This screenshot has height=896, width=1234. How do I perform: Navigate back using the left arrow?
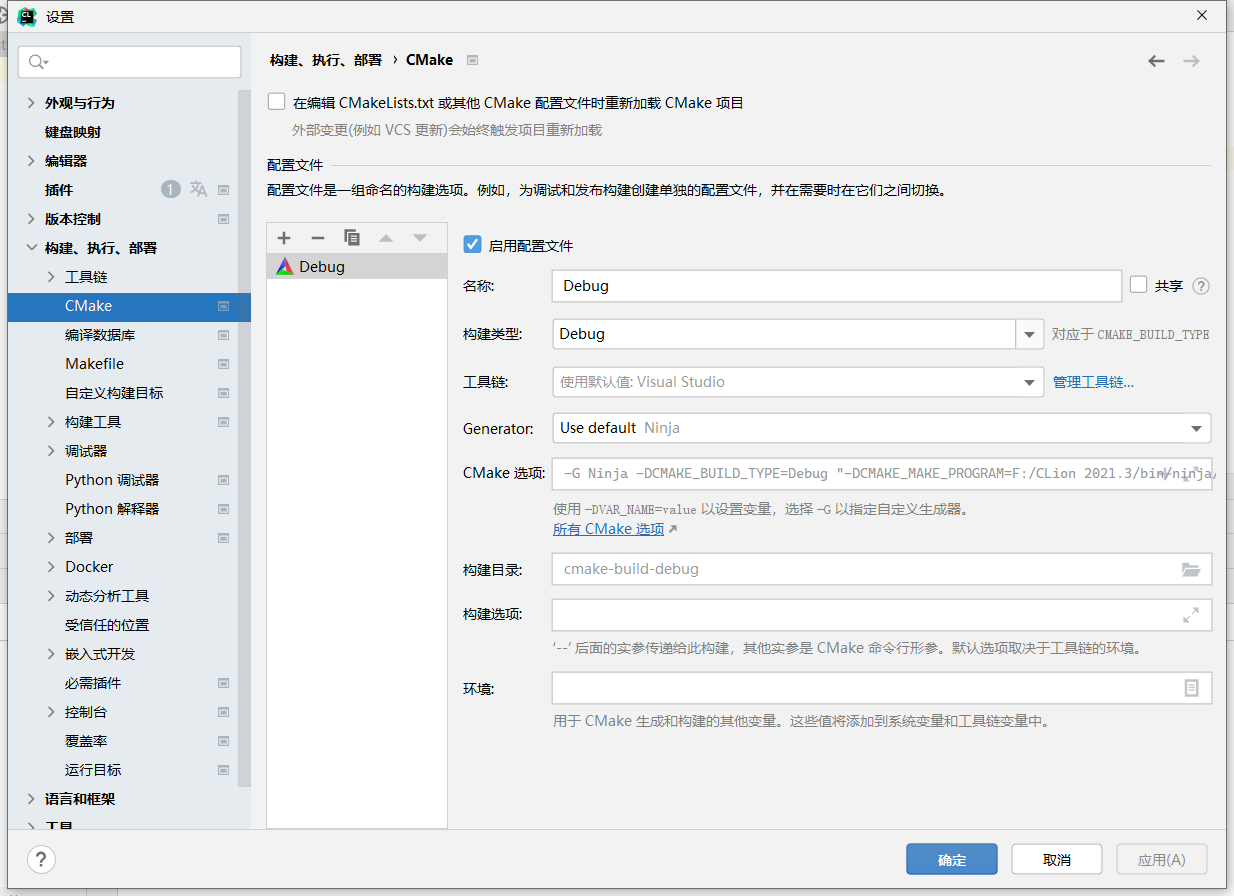1156,60
